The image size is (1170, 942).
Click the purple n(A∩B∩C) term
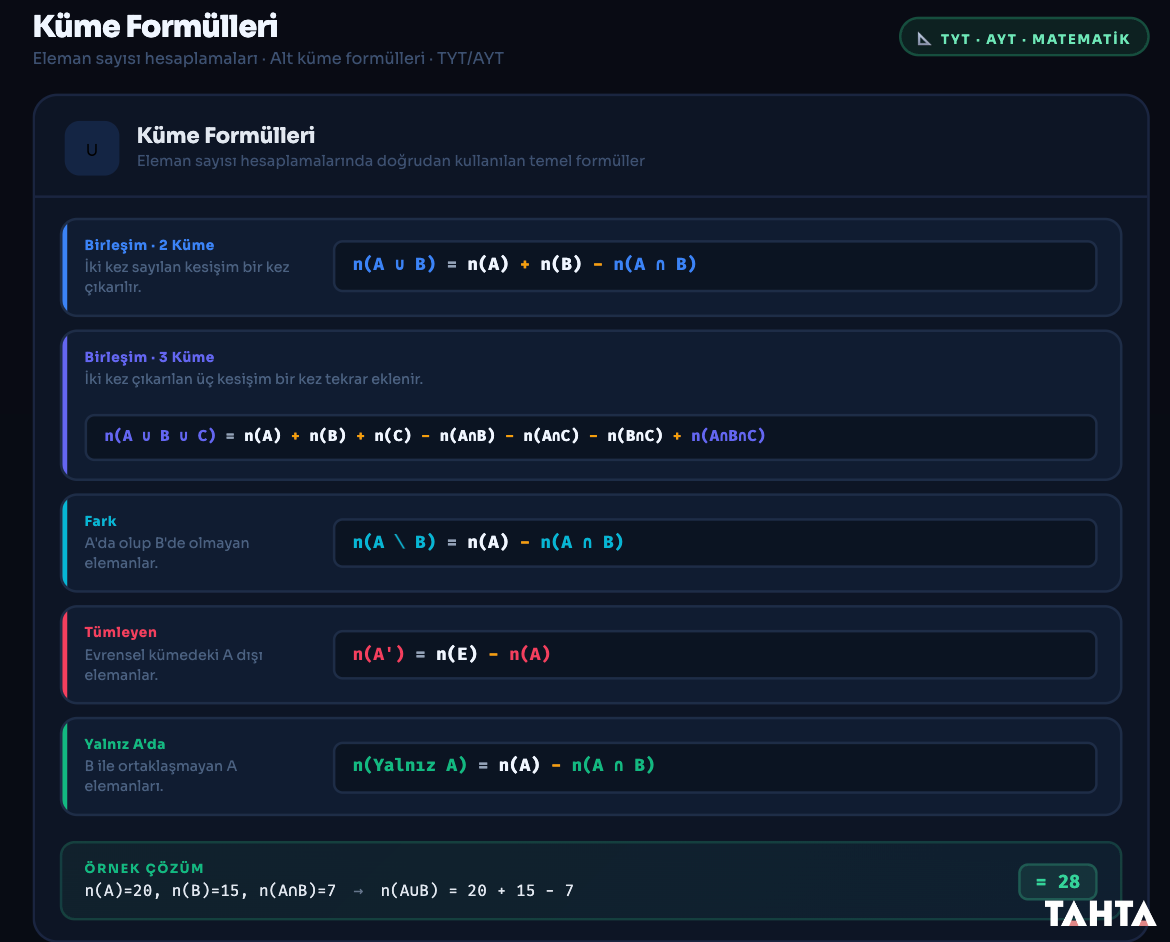click(x=728, y=436)
